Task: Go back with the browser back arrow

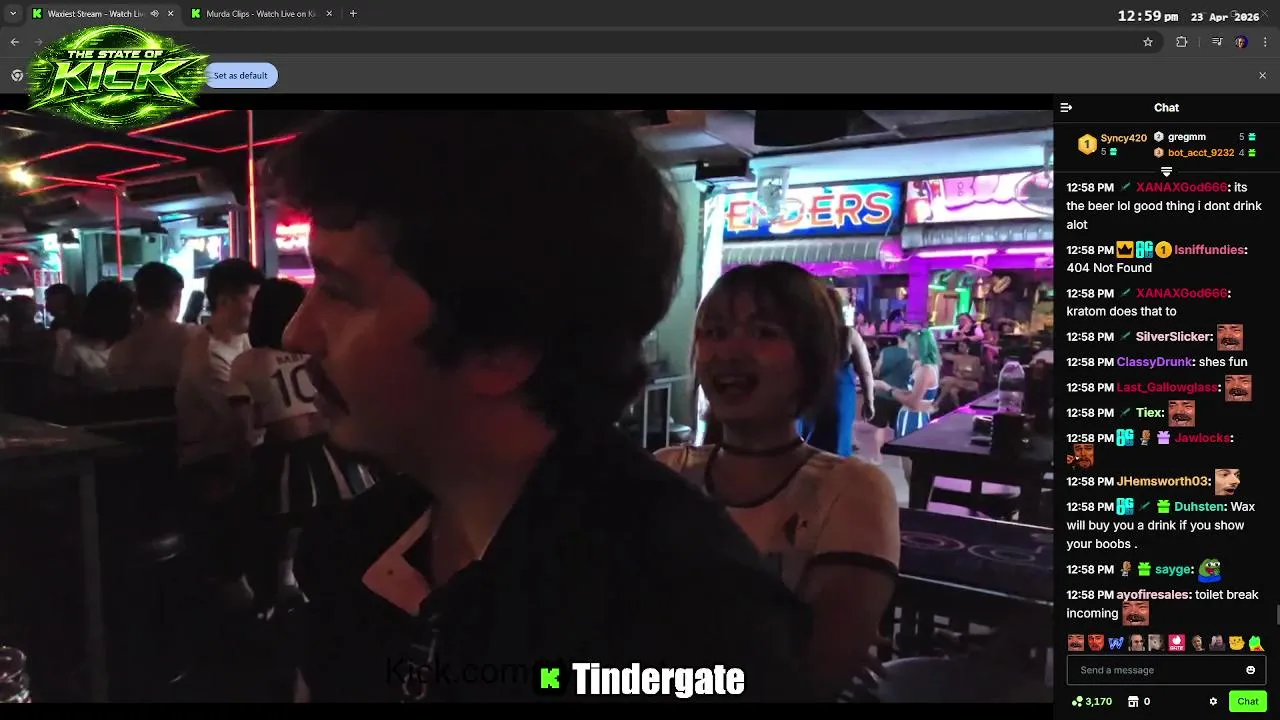Action: [x=15, y=42]
